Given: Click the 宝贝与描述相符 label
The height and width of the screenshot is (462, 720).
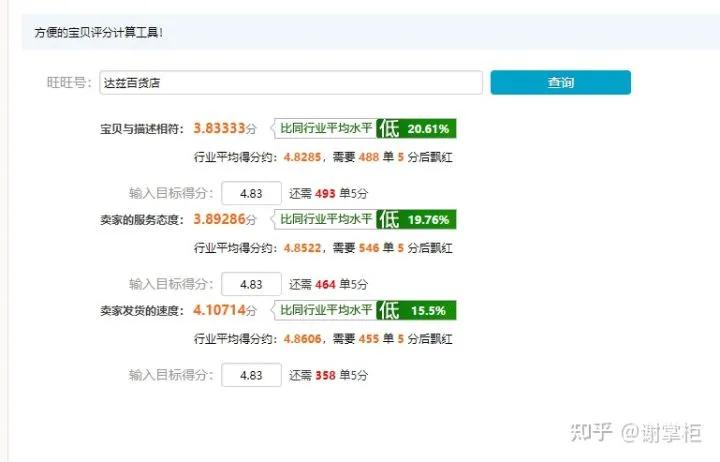Looking at the screenshot, I should (x=141, y=129).
